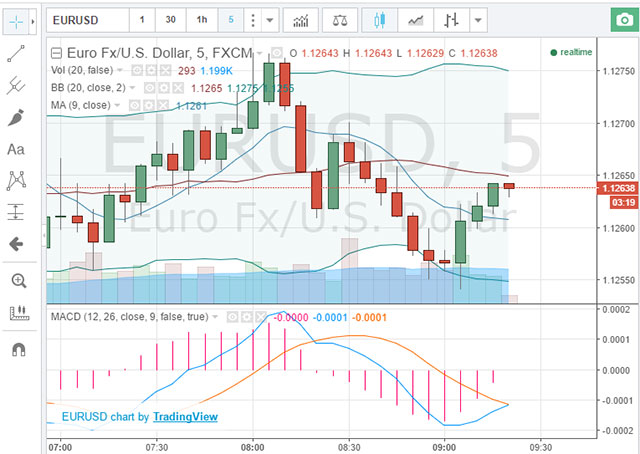Take a snapshot with camera button

[625, 20]
